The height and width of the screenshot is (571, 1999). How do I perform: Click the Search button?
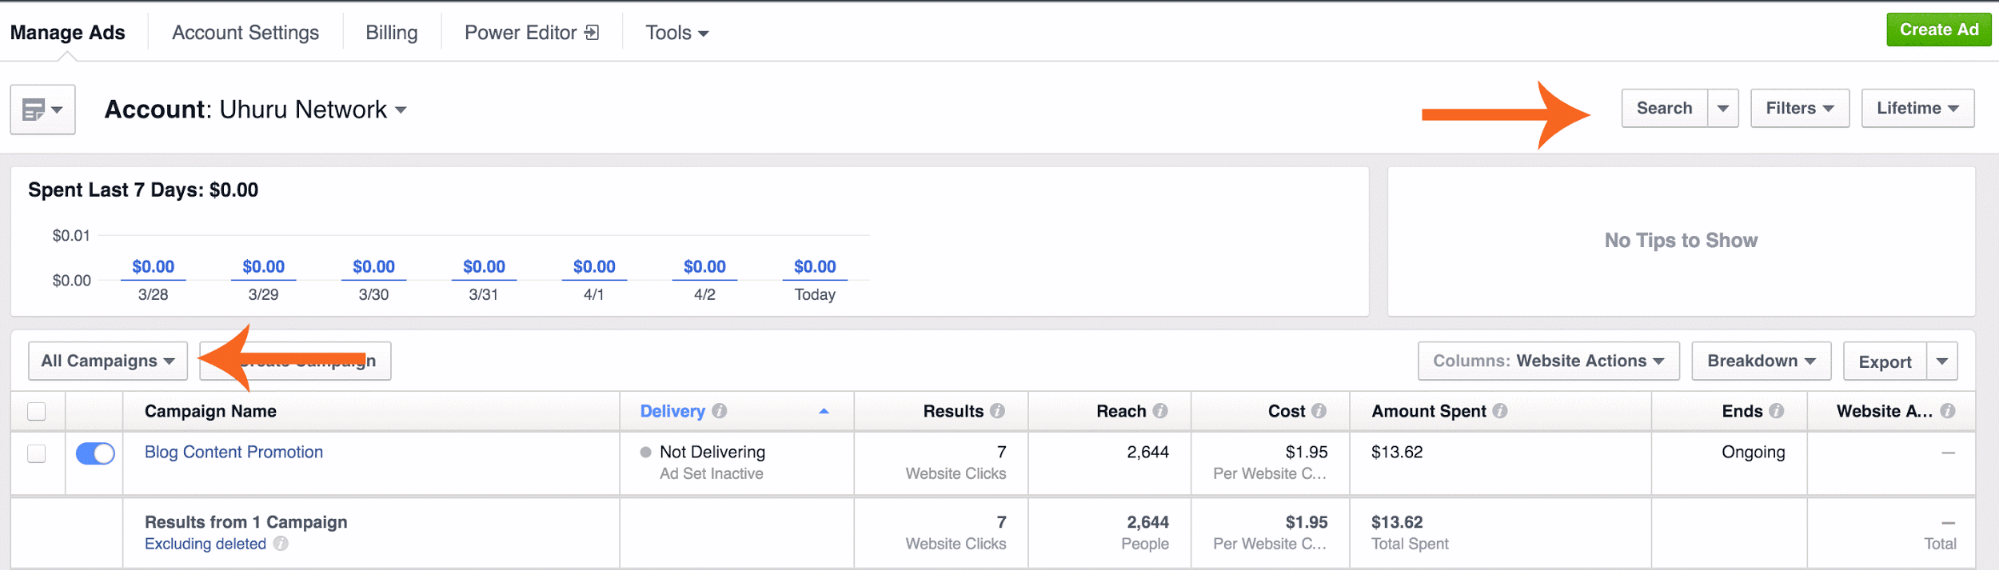(1664, 108)
